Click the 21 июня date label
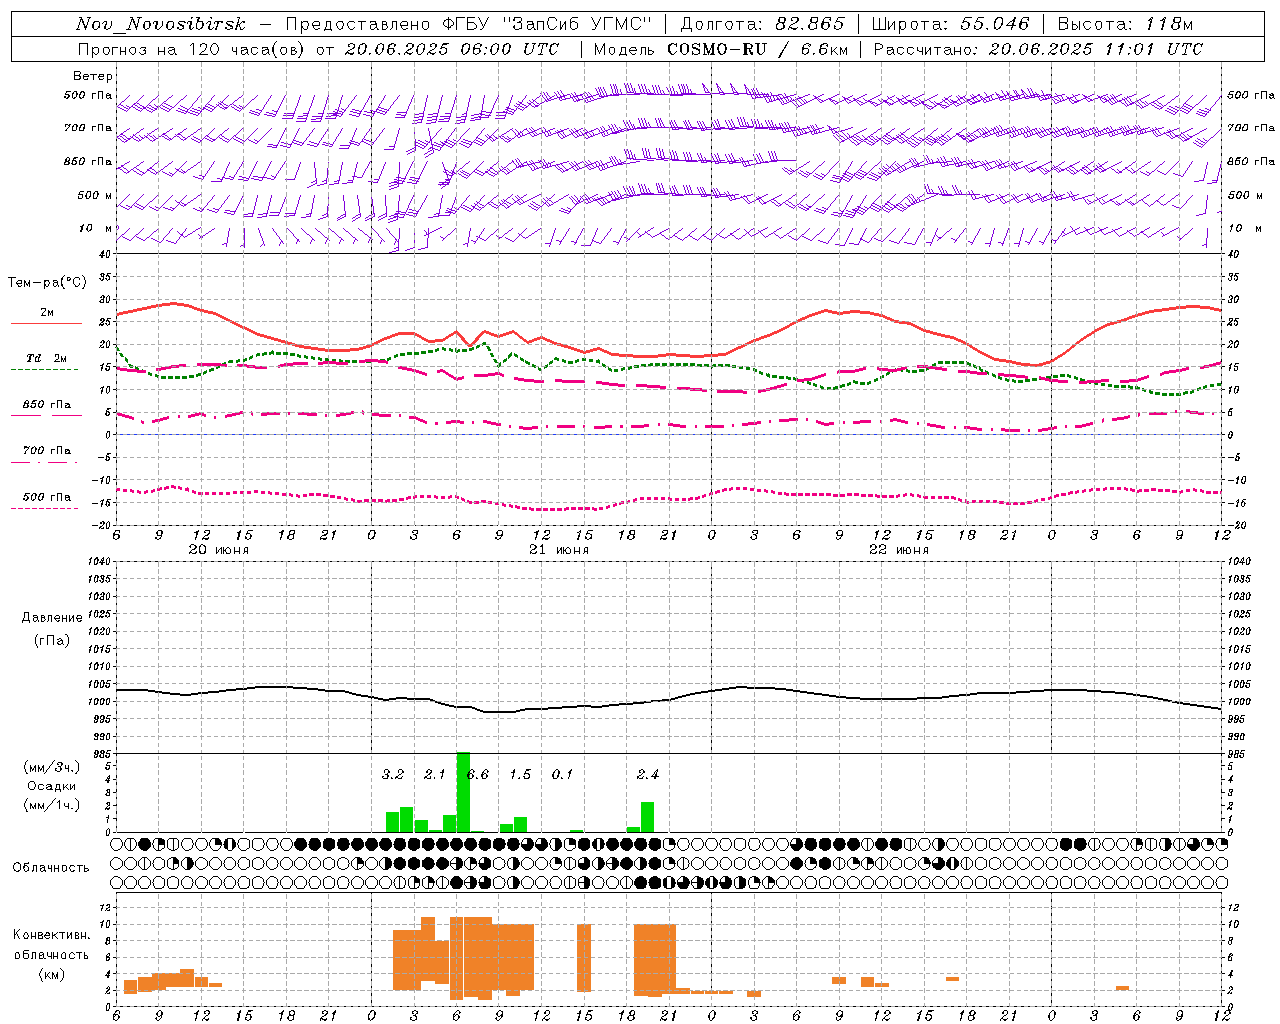This screenshot has width=1280, height=1024. [x=559, y=550]
